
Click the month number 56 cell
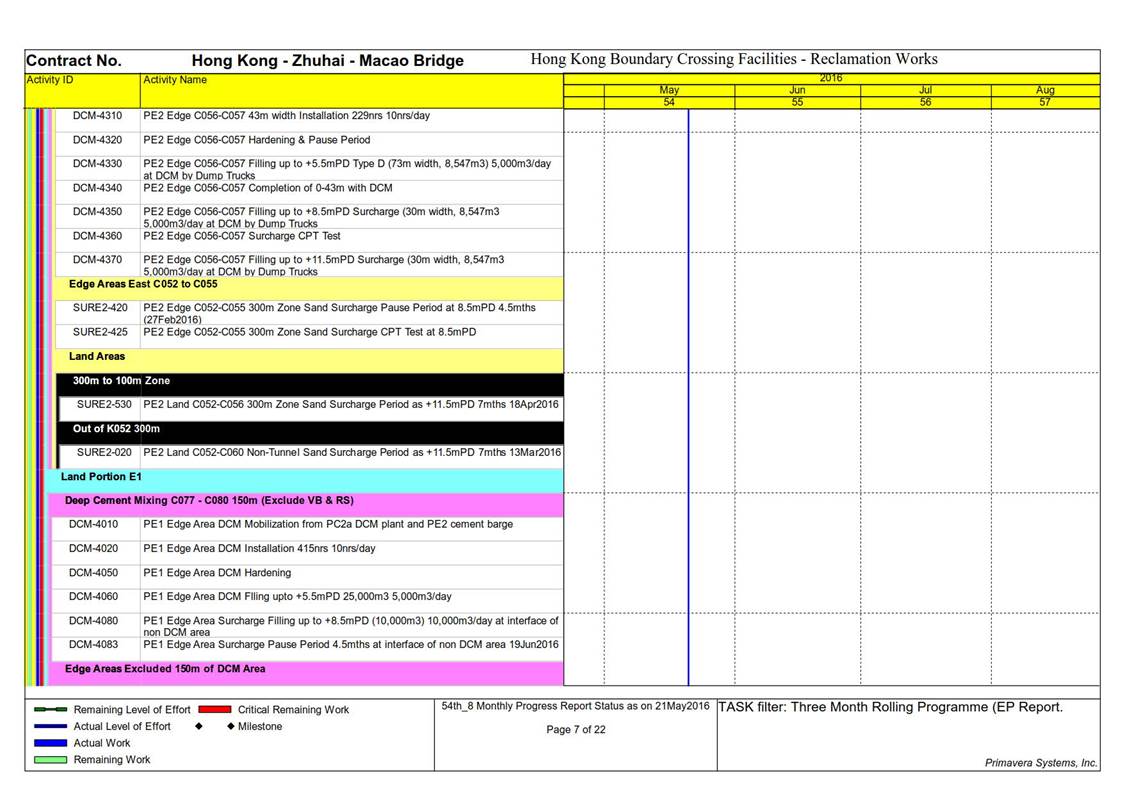click(x=925, y=102)
